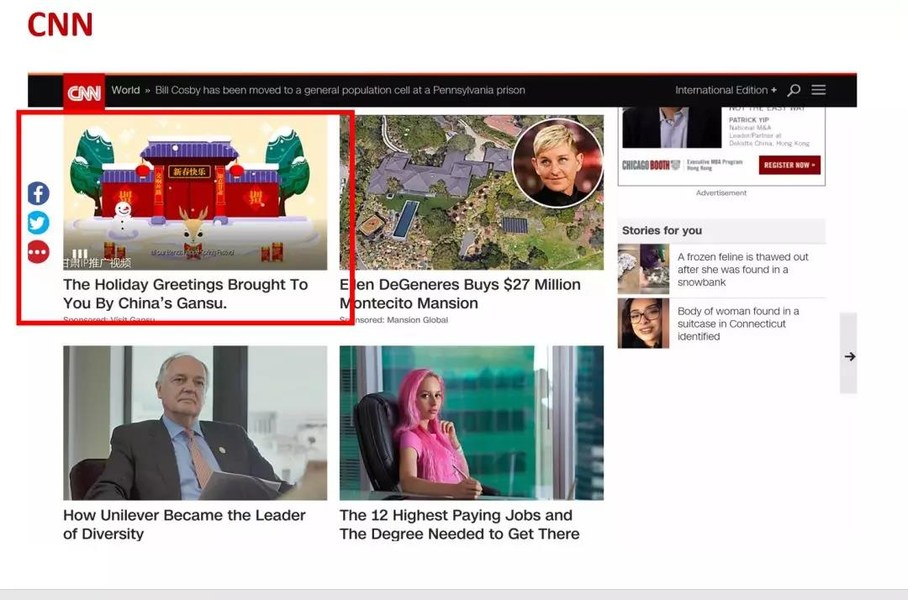Open more sharing options with the red dots icon
The width and height of the screenshot is (908, 600).
click(x=38, y=252)
